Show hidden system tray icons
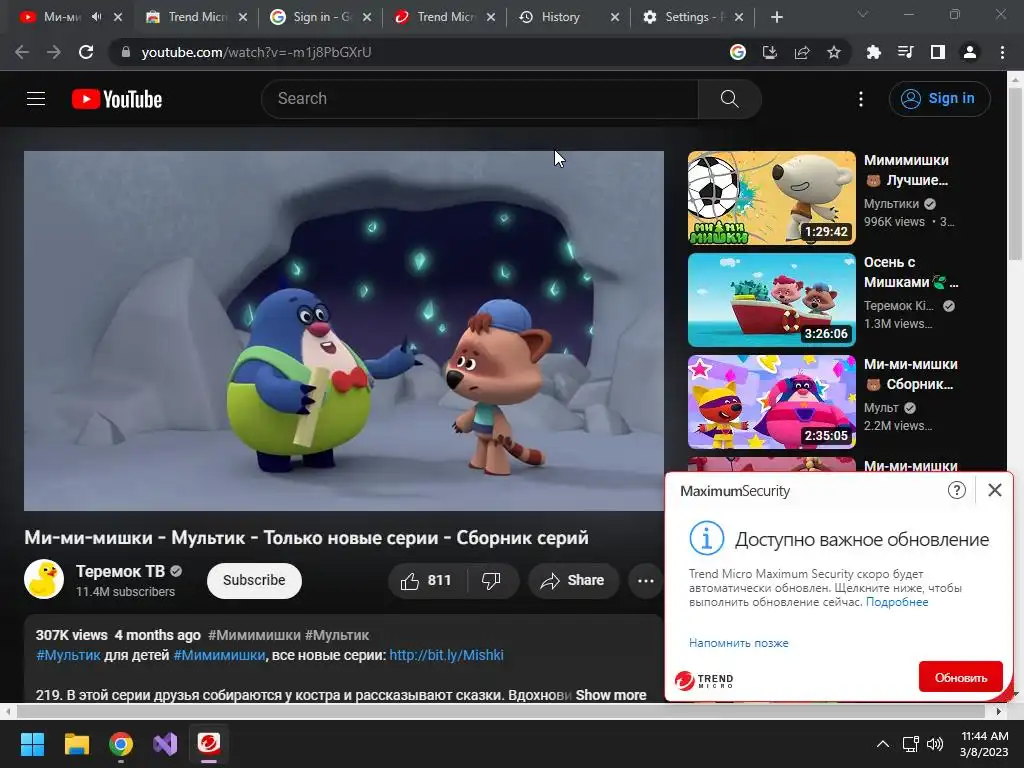1024x768 pixels. point(882,744)
